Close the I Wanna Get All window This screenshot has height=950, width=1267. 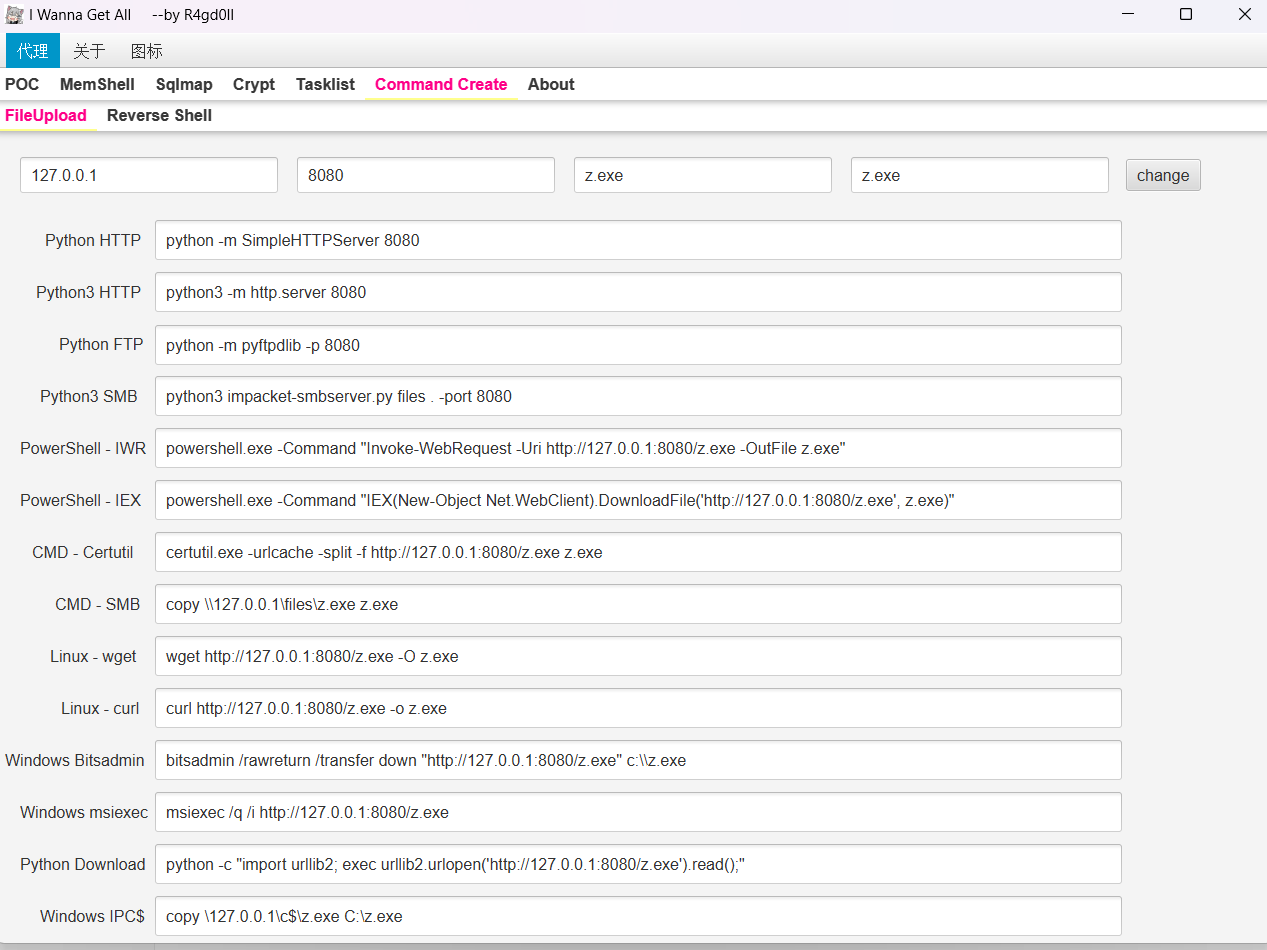[1244, 15]
